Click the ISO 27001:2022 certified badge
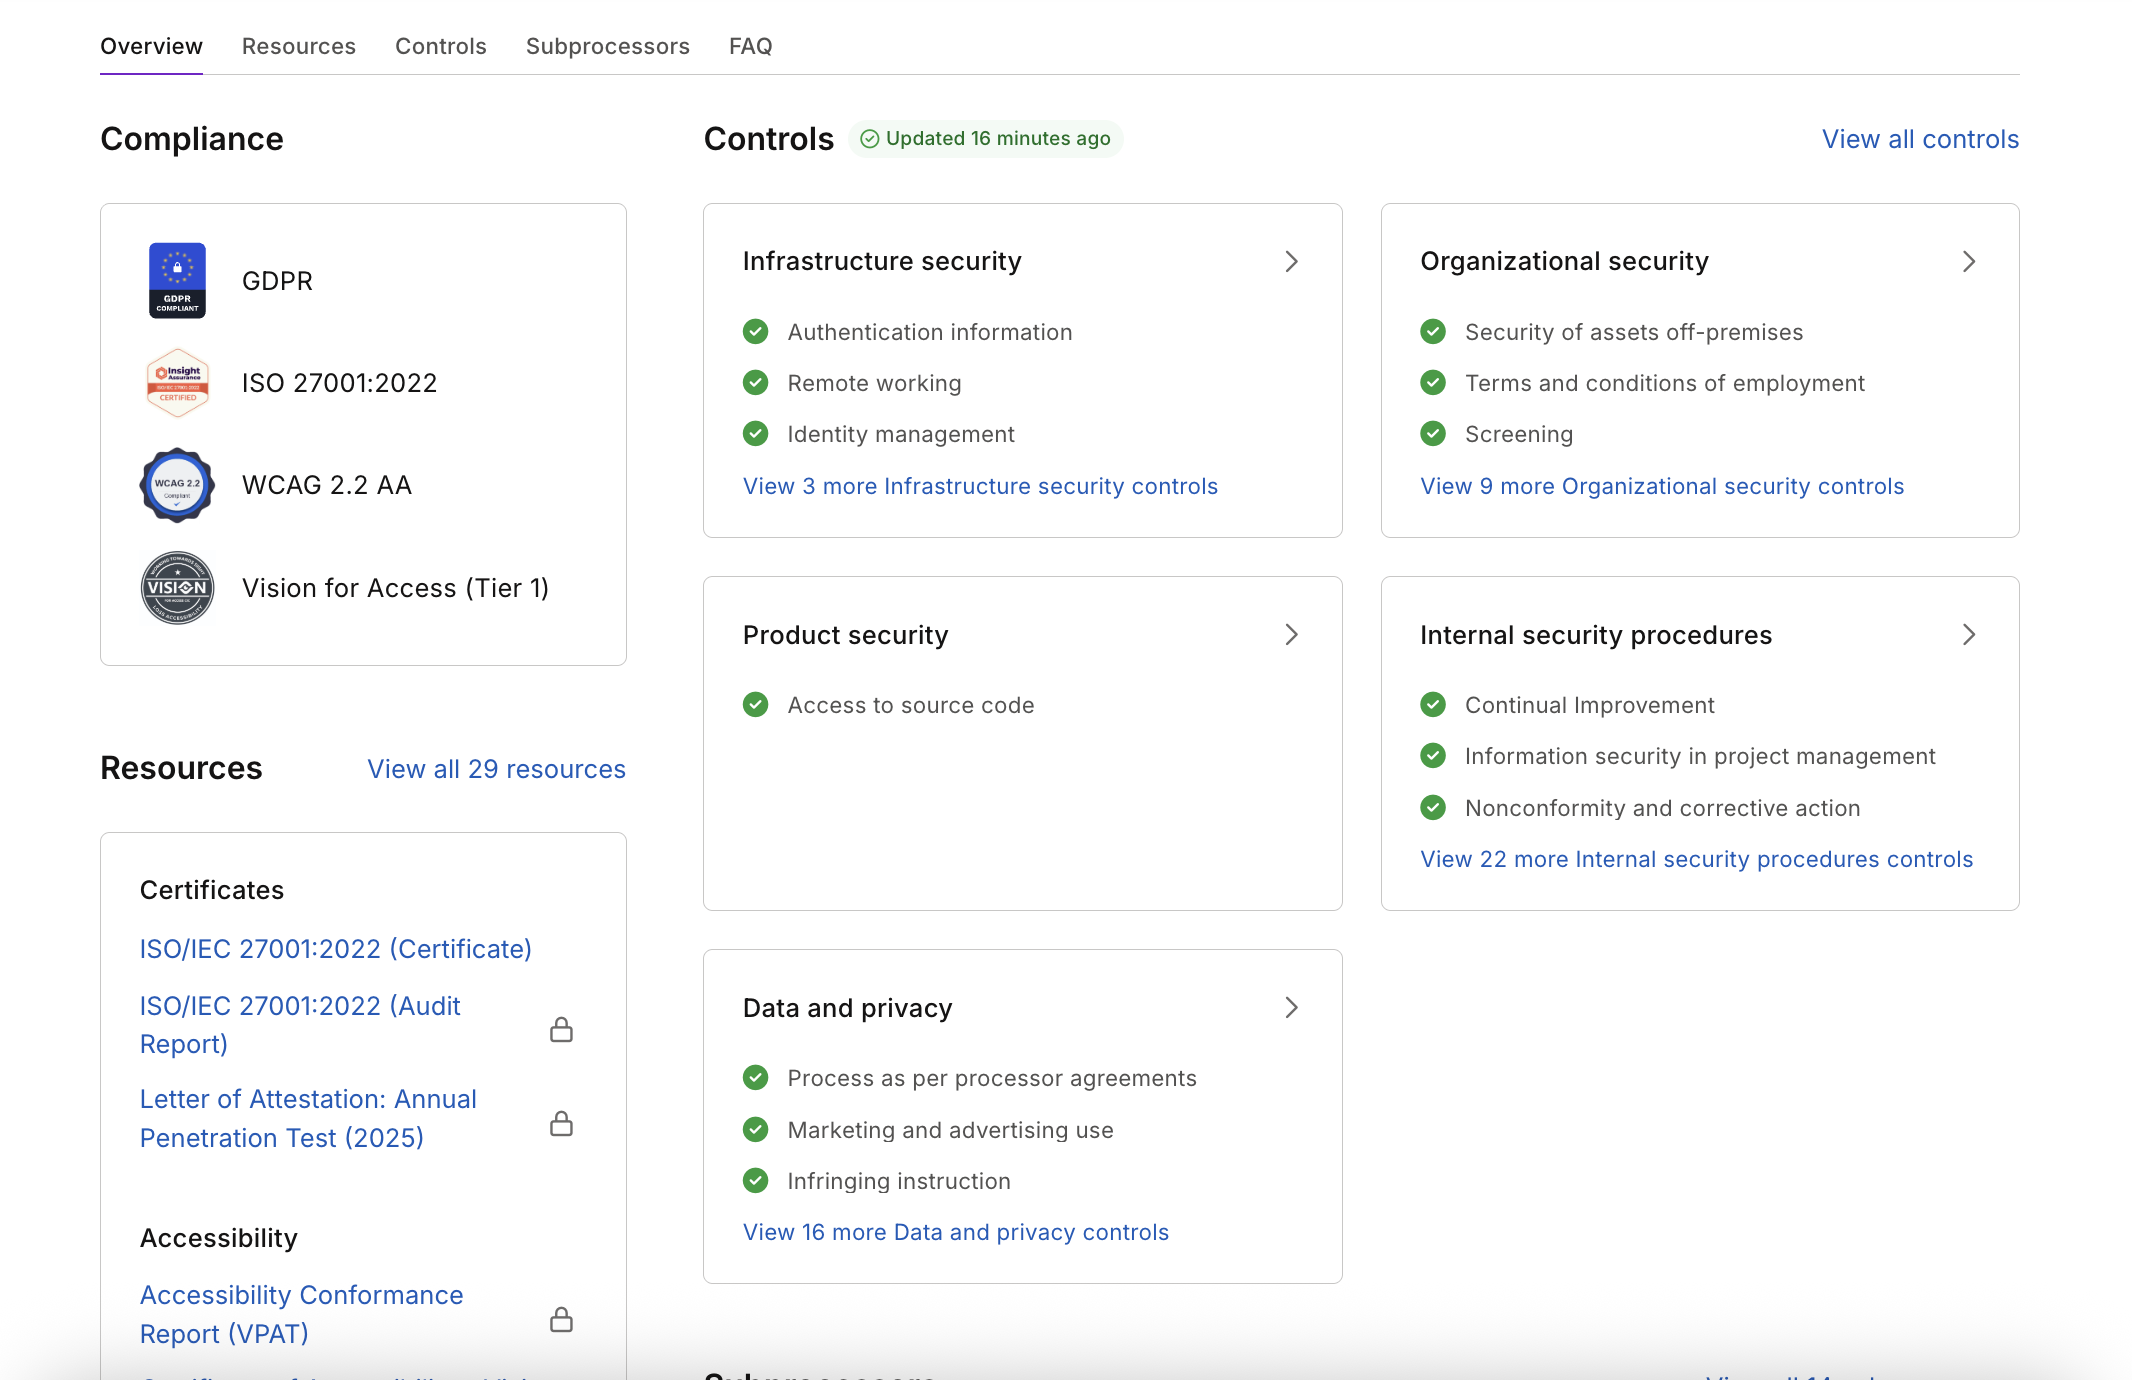This screenshot has width=2132, height=1380. (x=177, y=383)
